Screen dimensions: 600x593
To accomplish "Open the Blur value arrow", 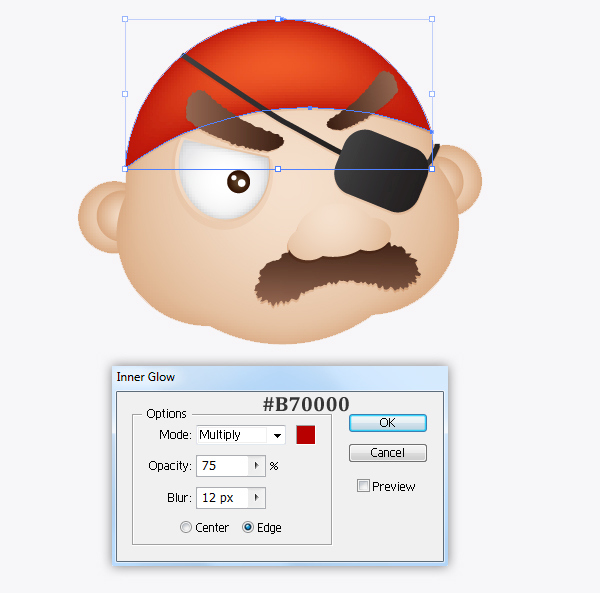I will click(x=257, y=497).
